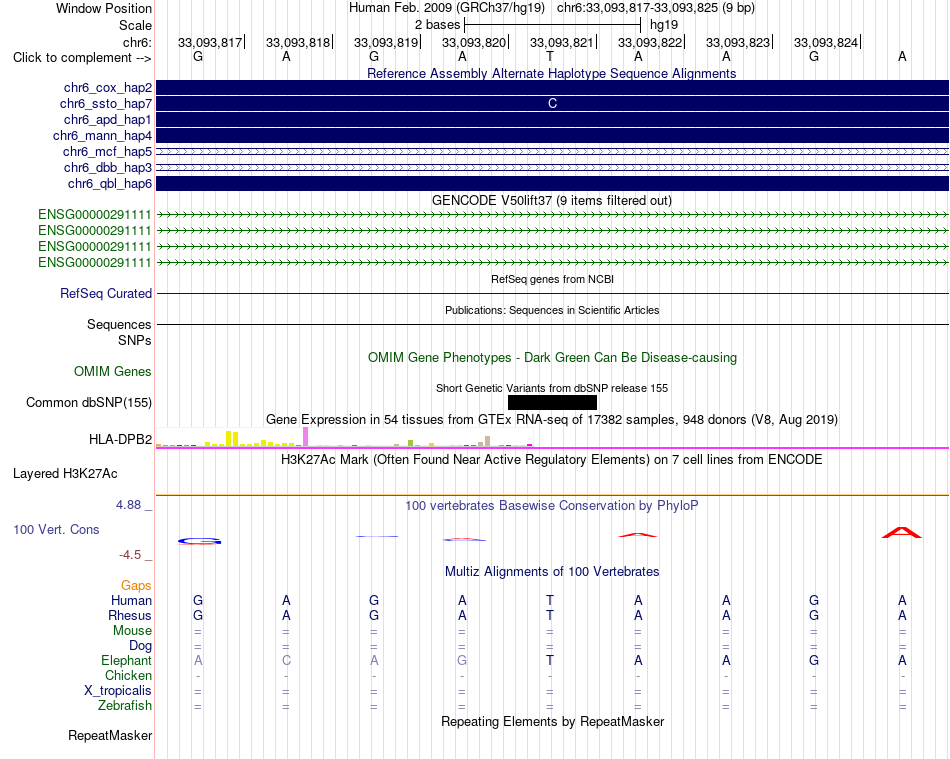Click the Sequences track label
The height and width of the screenshot is (759, 950).
[119, 325]
